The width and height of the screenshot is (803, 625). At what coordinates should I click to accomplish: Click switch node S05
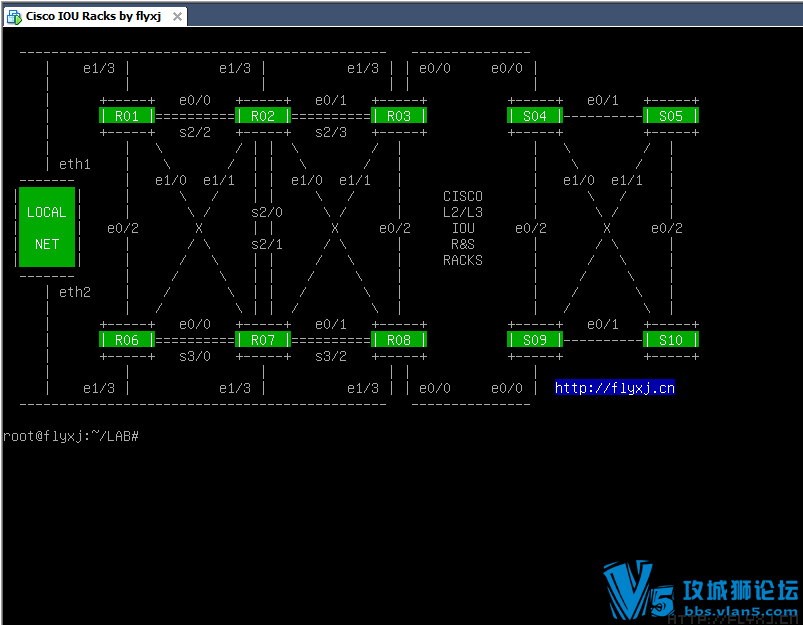(x=671, y=116)
